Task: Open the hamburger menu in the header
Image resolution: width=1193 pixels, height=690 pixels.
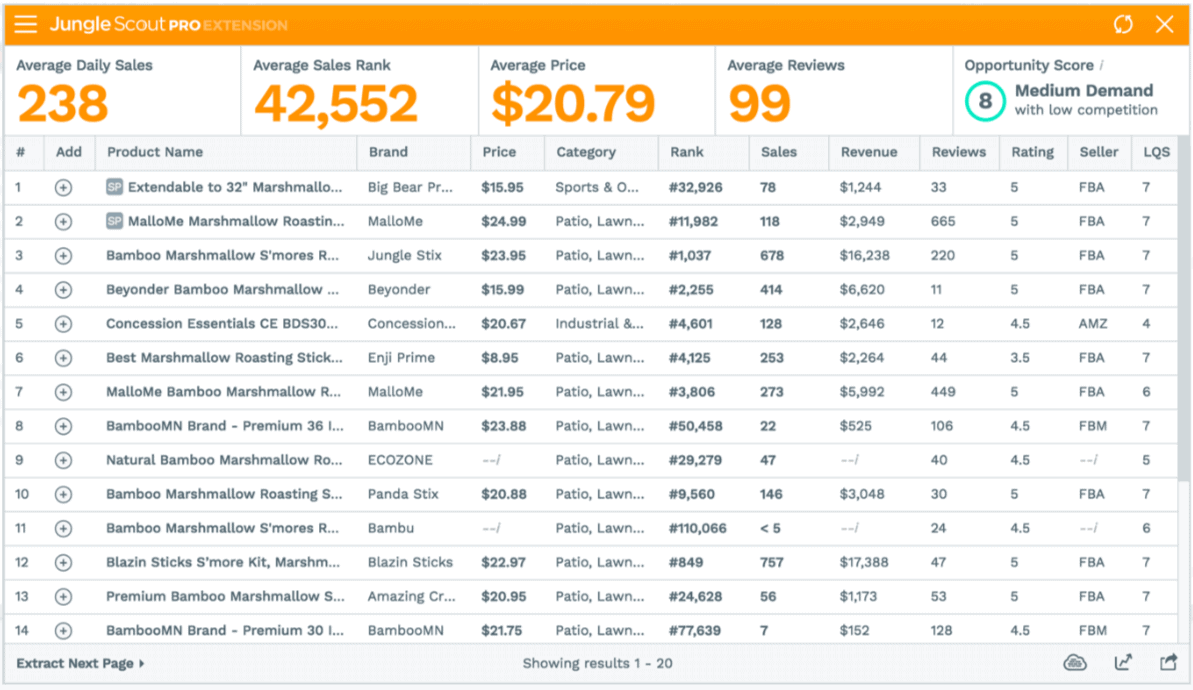Action: [26, 25]
